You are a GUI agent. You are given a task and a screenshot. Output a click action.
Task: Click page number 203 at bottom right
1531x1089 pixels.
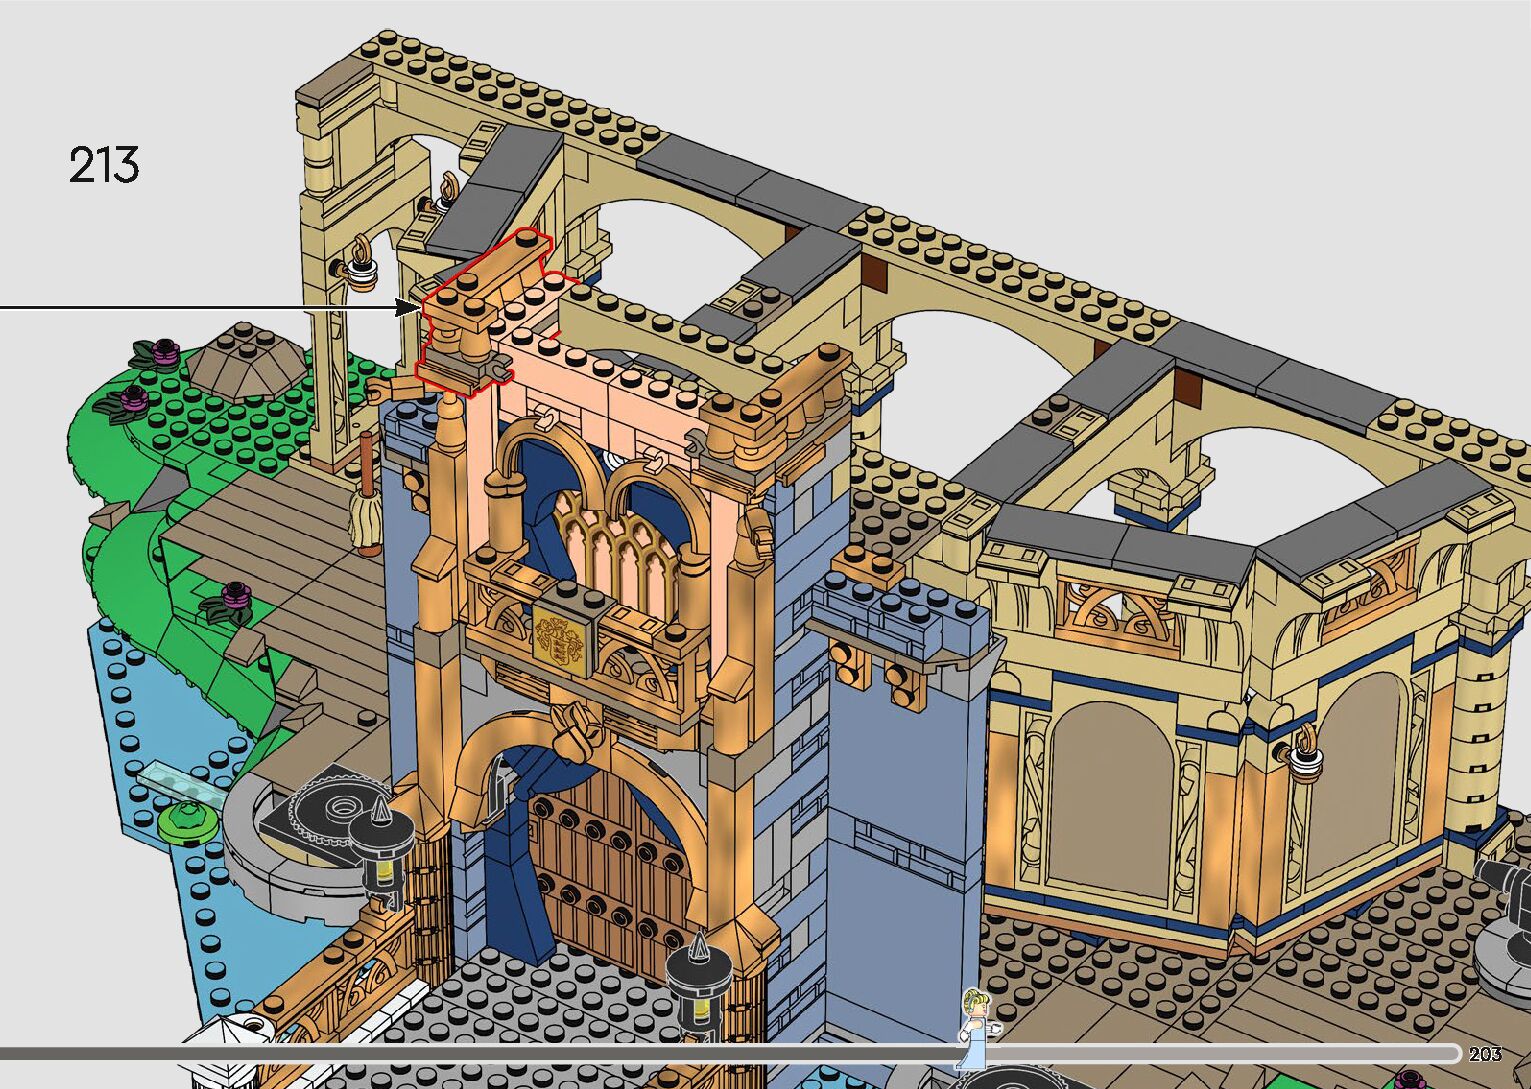tap(1485, 1053)
